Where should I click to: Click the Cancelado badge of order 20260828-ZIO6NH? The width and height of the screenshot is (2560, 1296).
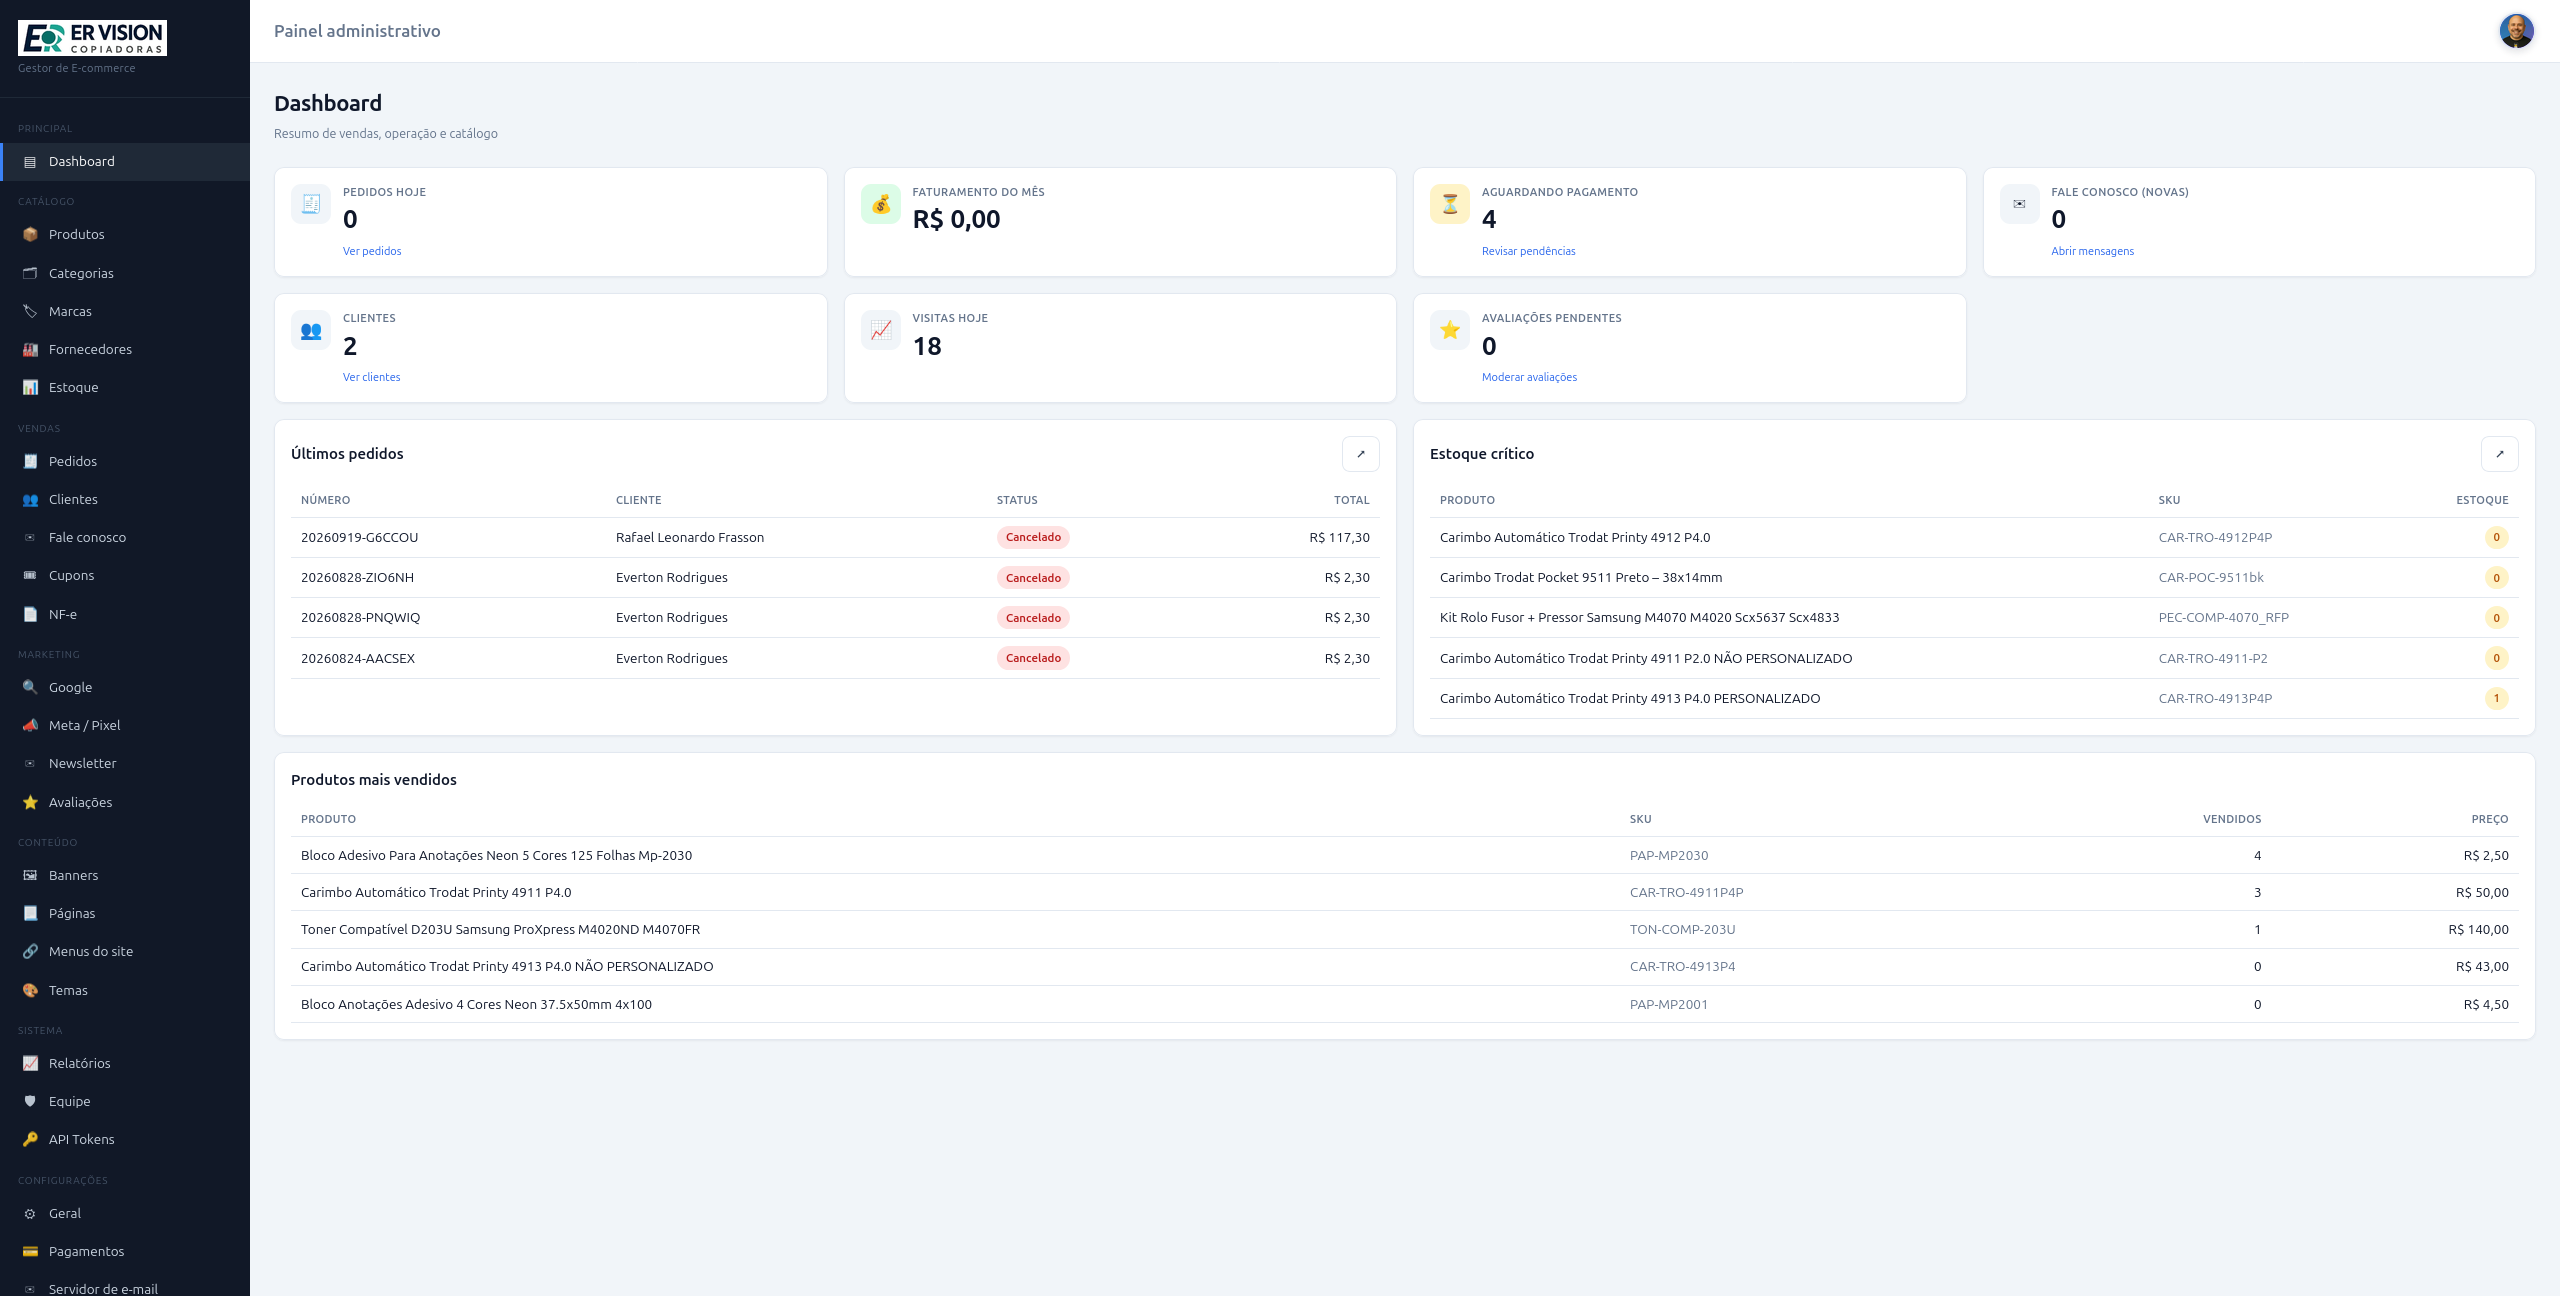(x=1033, y=578)
